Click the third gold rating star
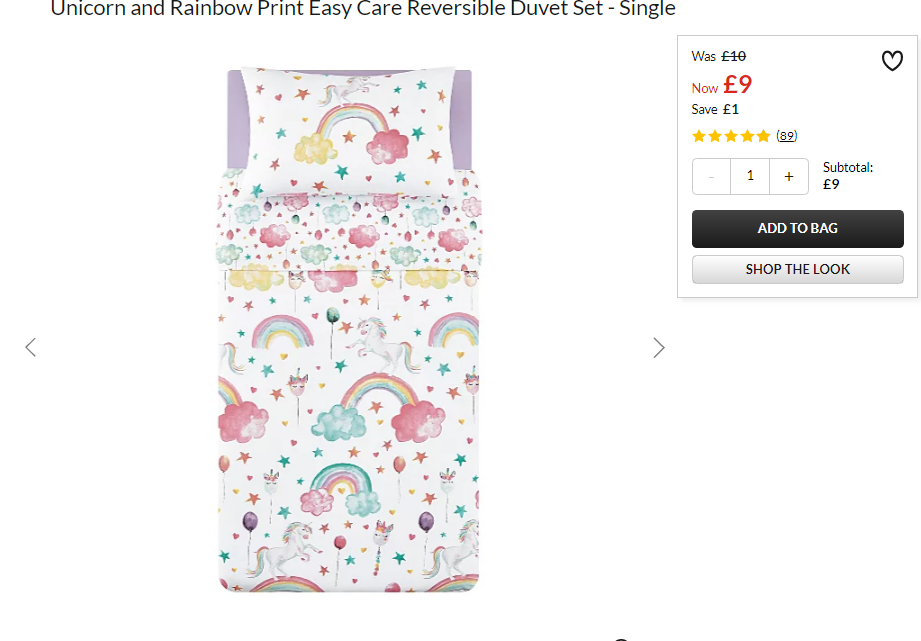Image resolution: width=921 pixels, height=641 pixels. click(731, 136)
